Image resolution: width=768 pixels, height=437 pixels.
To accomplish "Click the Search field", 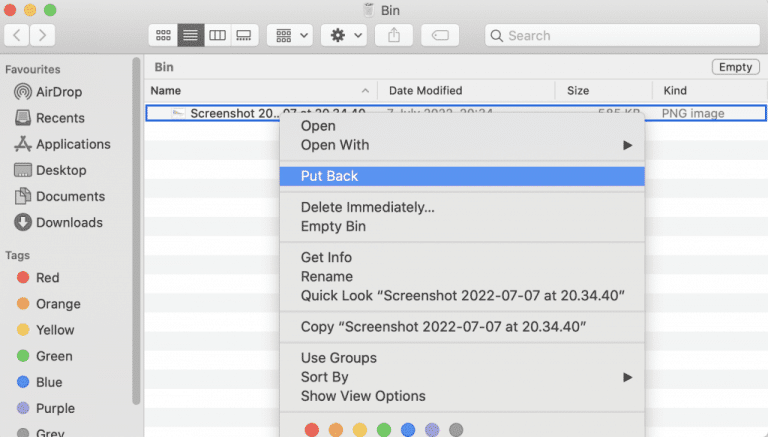I will click(x=622, y=35).
